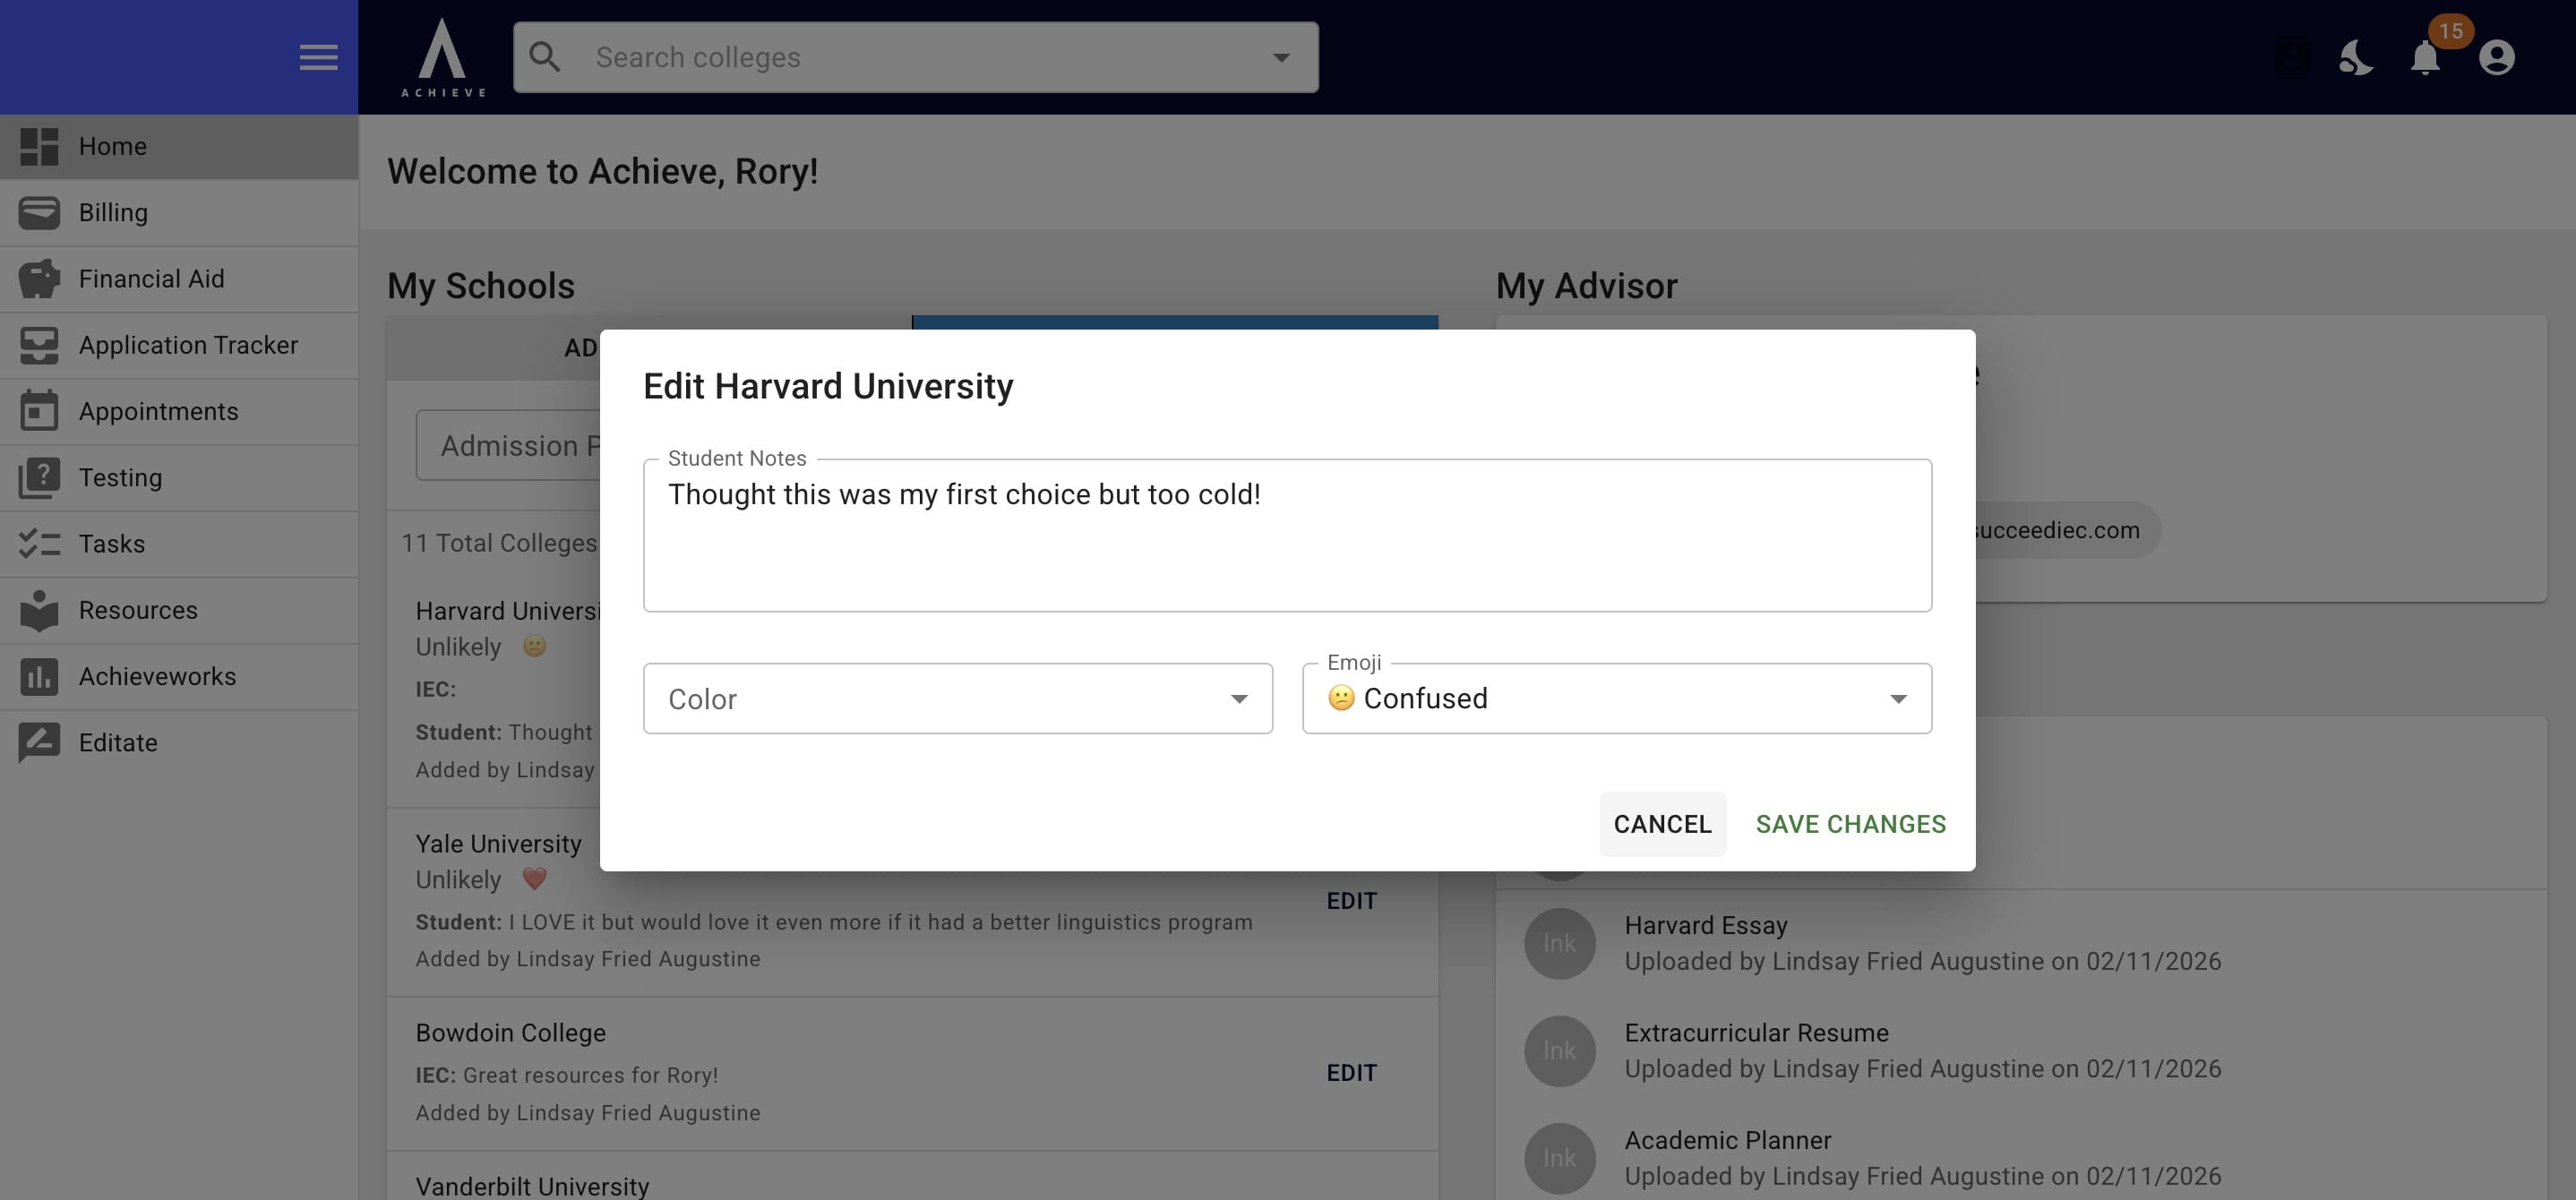Click the Resources book icon
This screenshot has height=1200, width=2576.
click(39, 610)
